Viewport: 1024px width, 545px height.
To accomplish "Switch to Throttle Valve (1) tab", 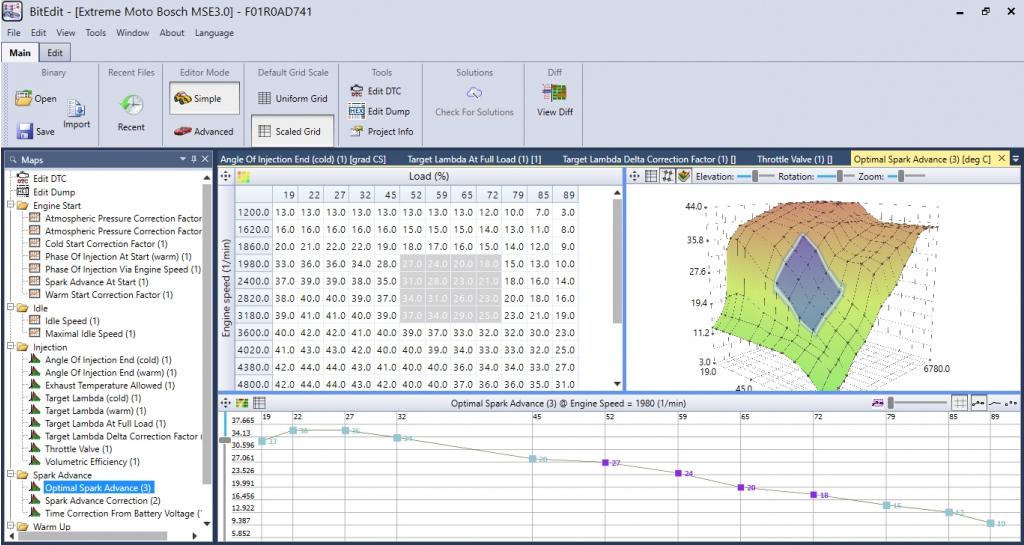I will pos(795,159).
